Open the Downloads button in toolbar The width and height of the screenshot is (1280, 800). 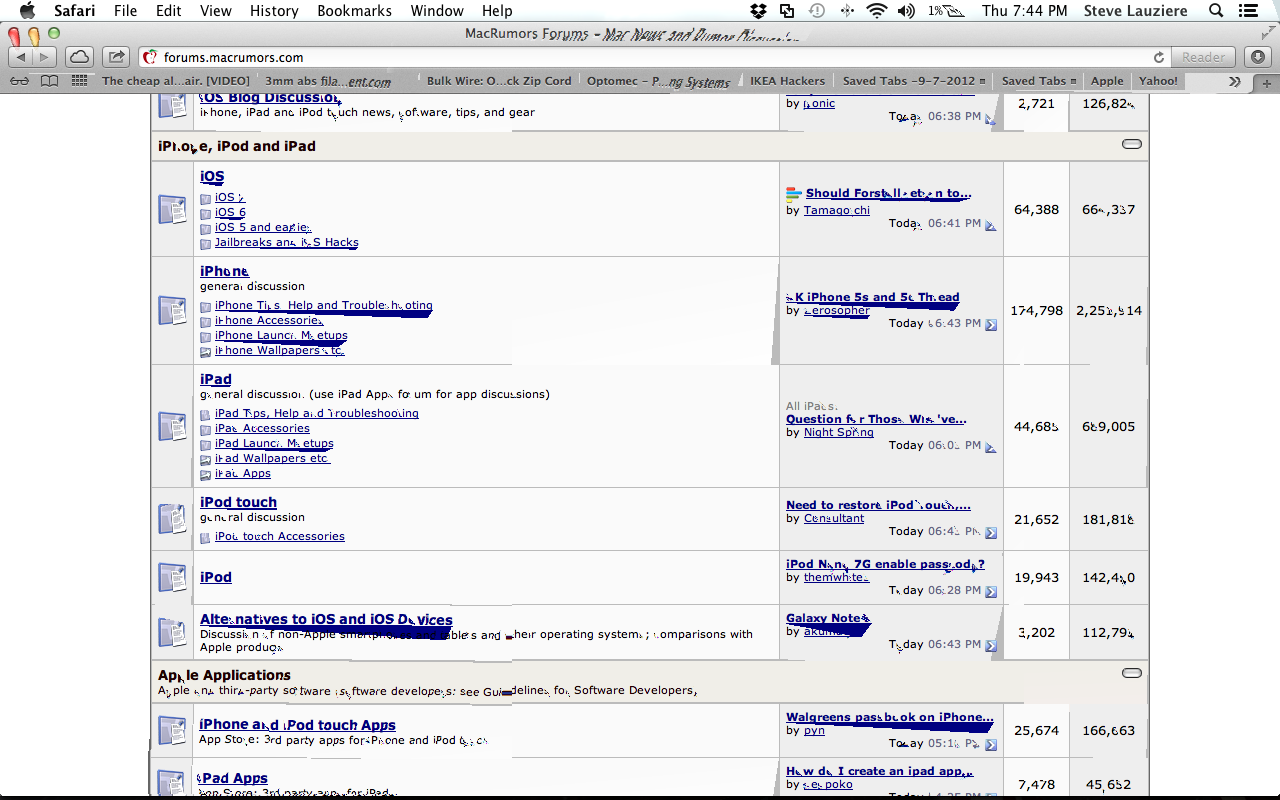pyautogui.click(x=1258, y=57)
